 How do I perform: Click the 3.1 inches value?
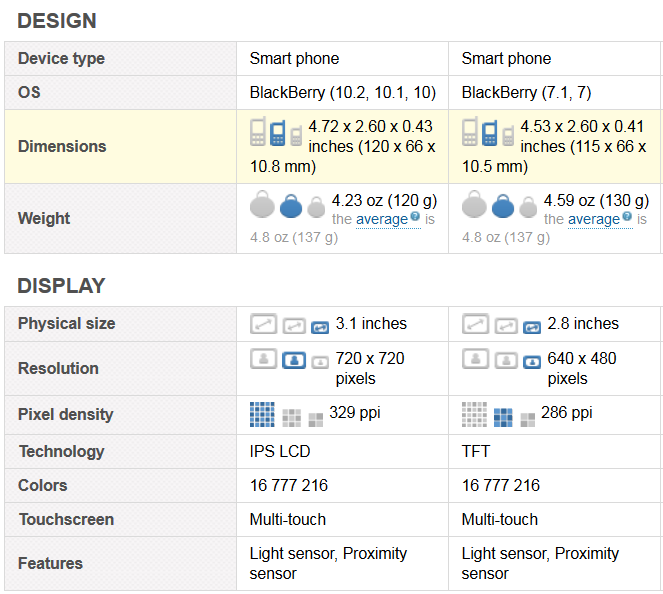point(371,323)
